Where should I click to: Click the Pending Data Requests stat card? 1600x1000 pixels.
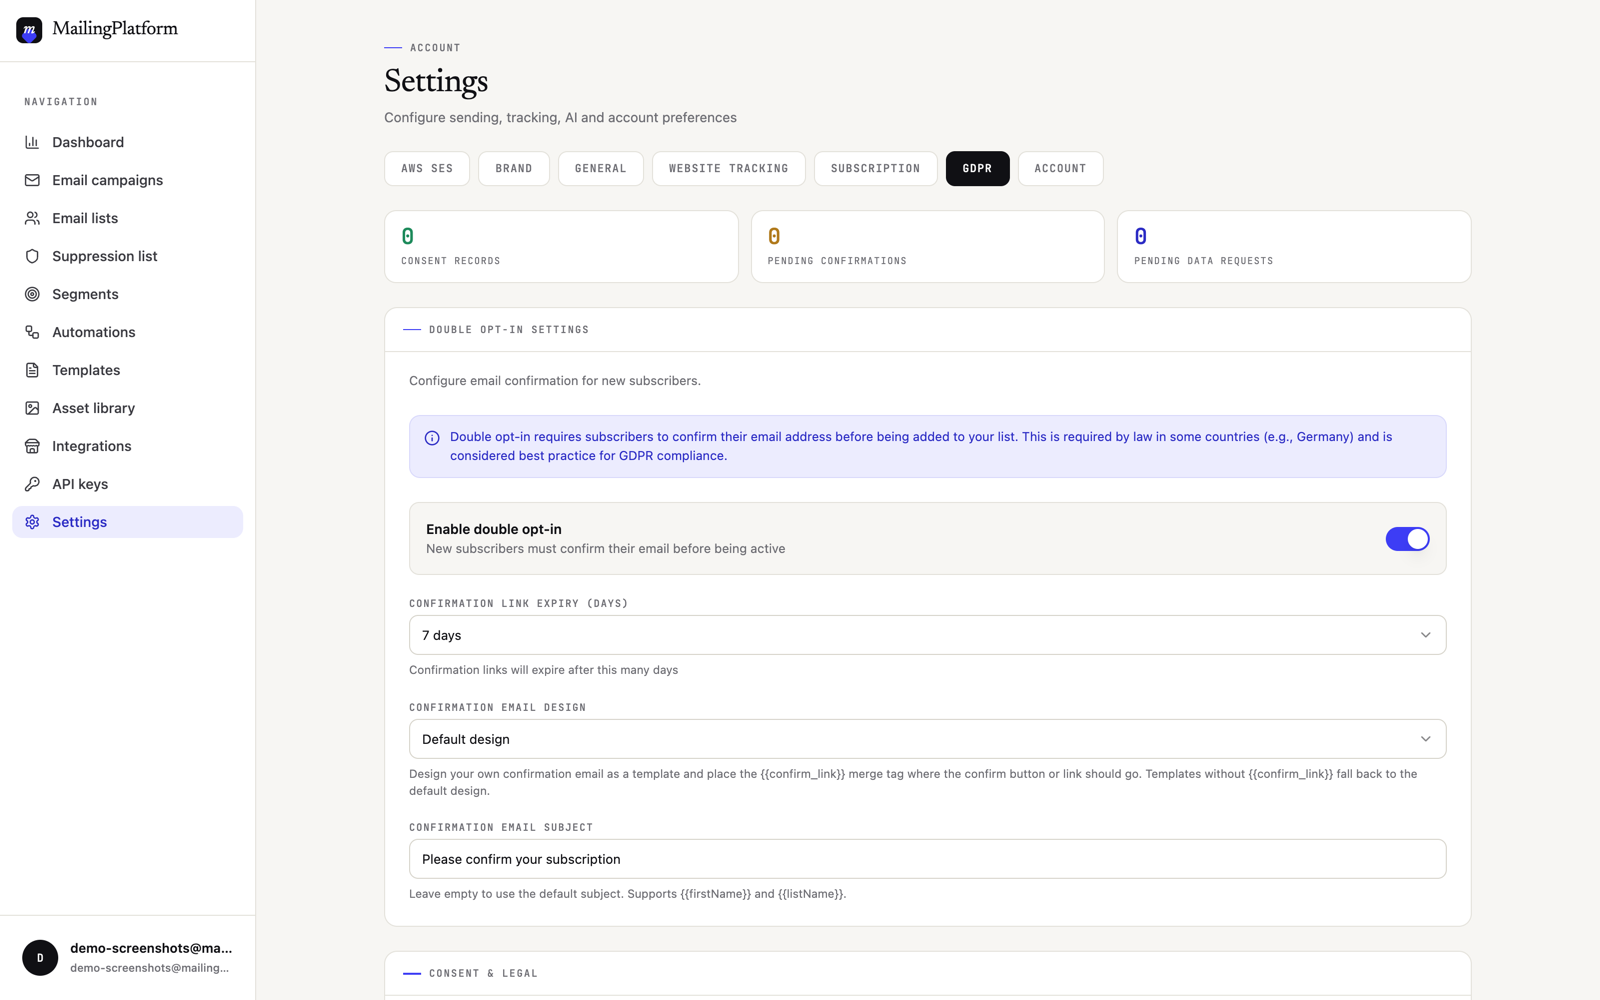(x=1294, y=246)
